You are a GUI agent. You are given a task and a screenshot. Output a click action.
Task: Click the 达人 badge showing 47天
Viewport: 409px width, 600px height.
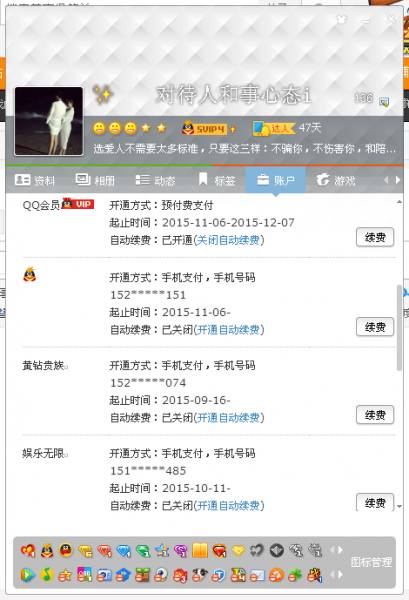click(274, 128)
